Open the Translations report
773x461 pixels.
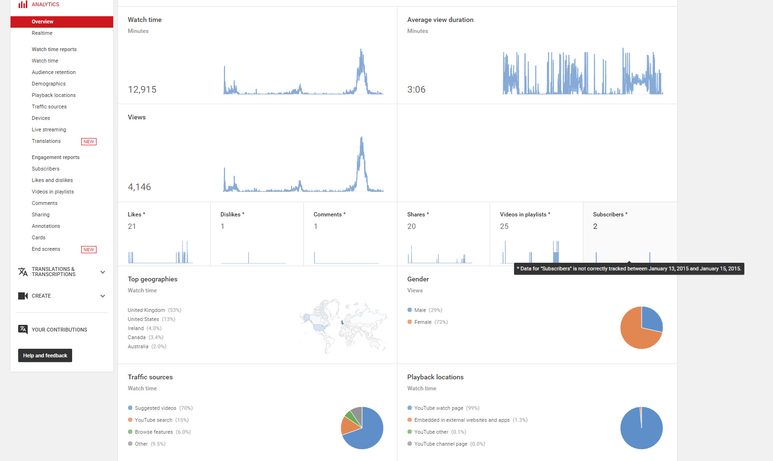point(46,141)
